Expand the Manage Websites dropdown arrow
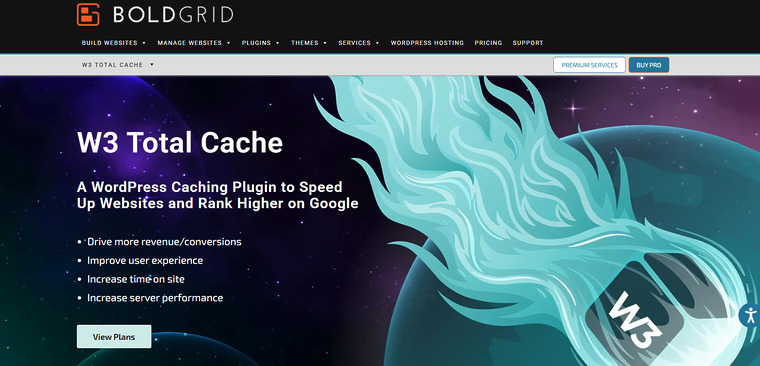Screen dimensions: 760x366 pos(228,43)
